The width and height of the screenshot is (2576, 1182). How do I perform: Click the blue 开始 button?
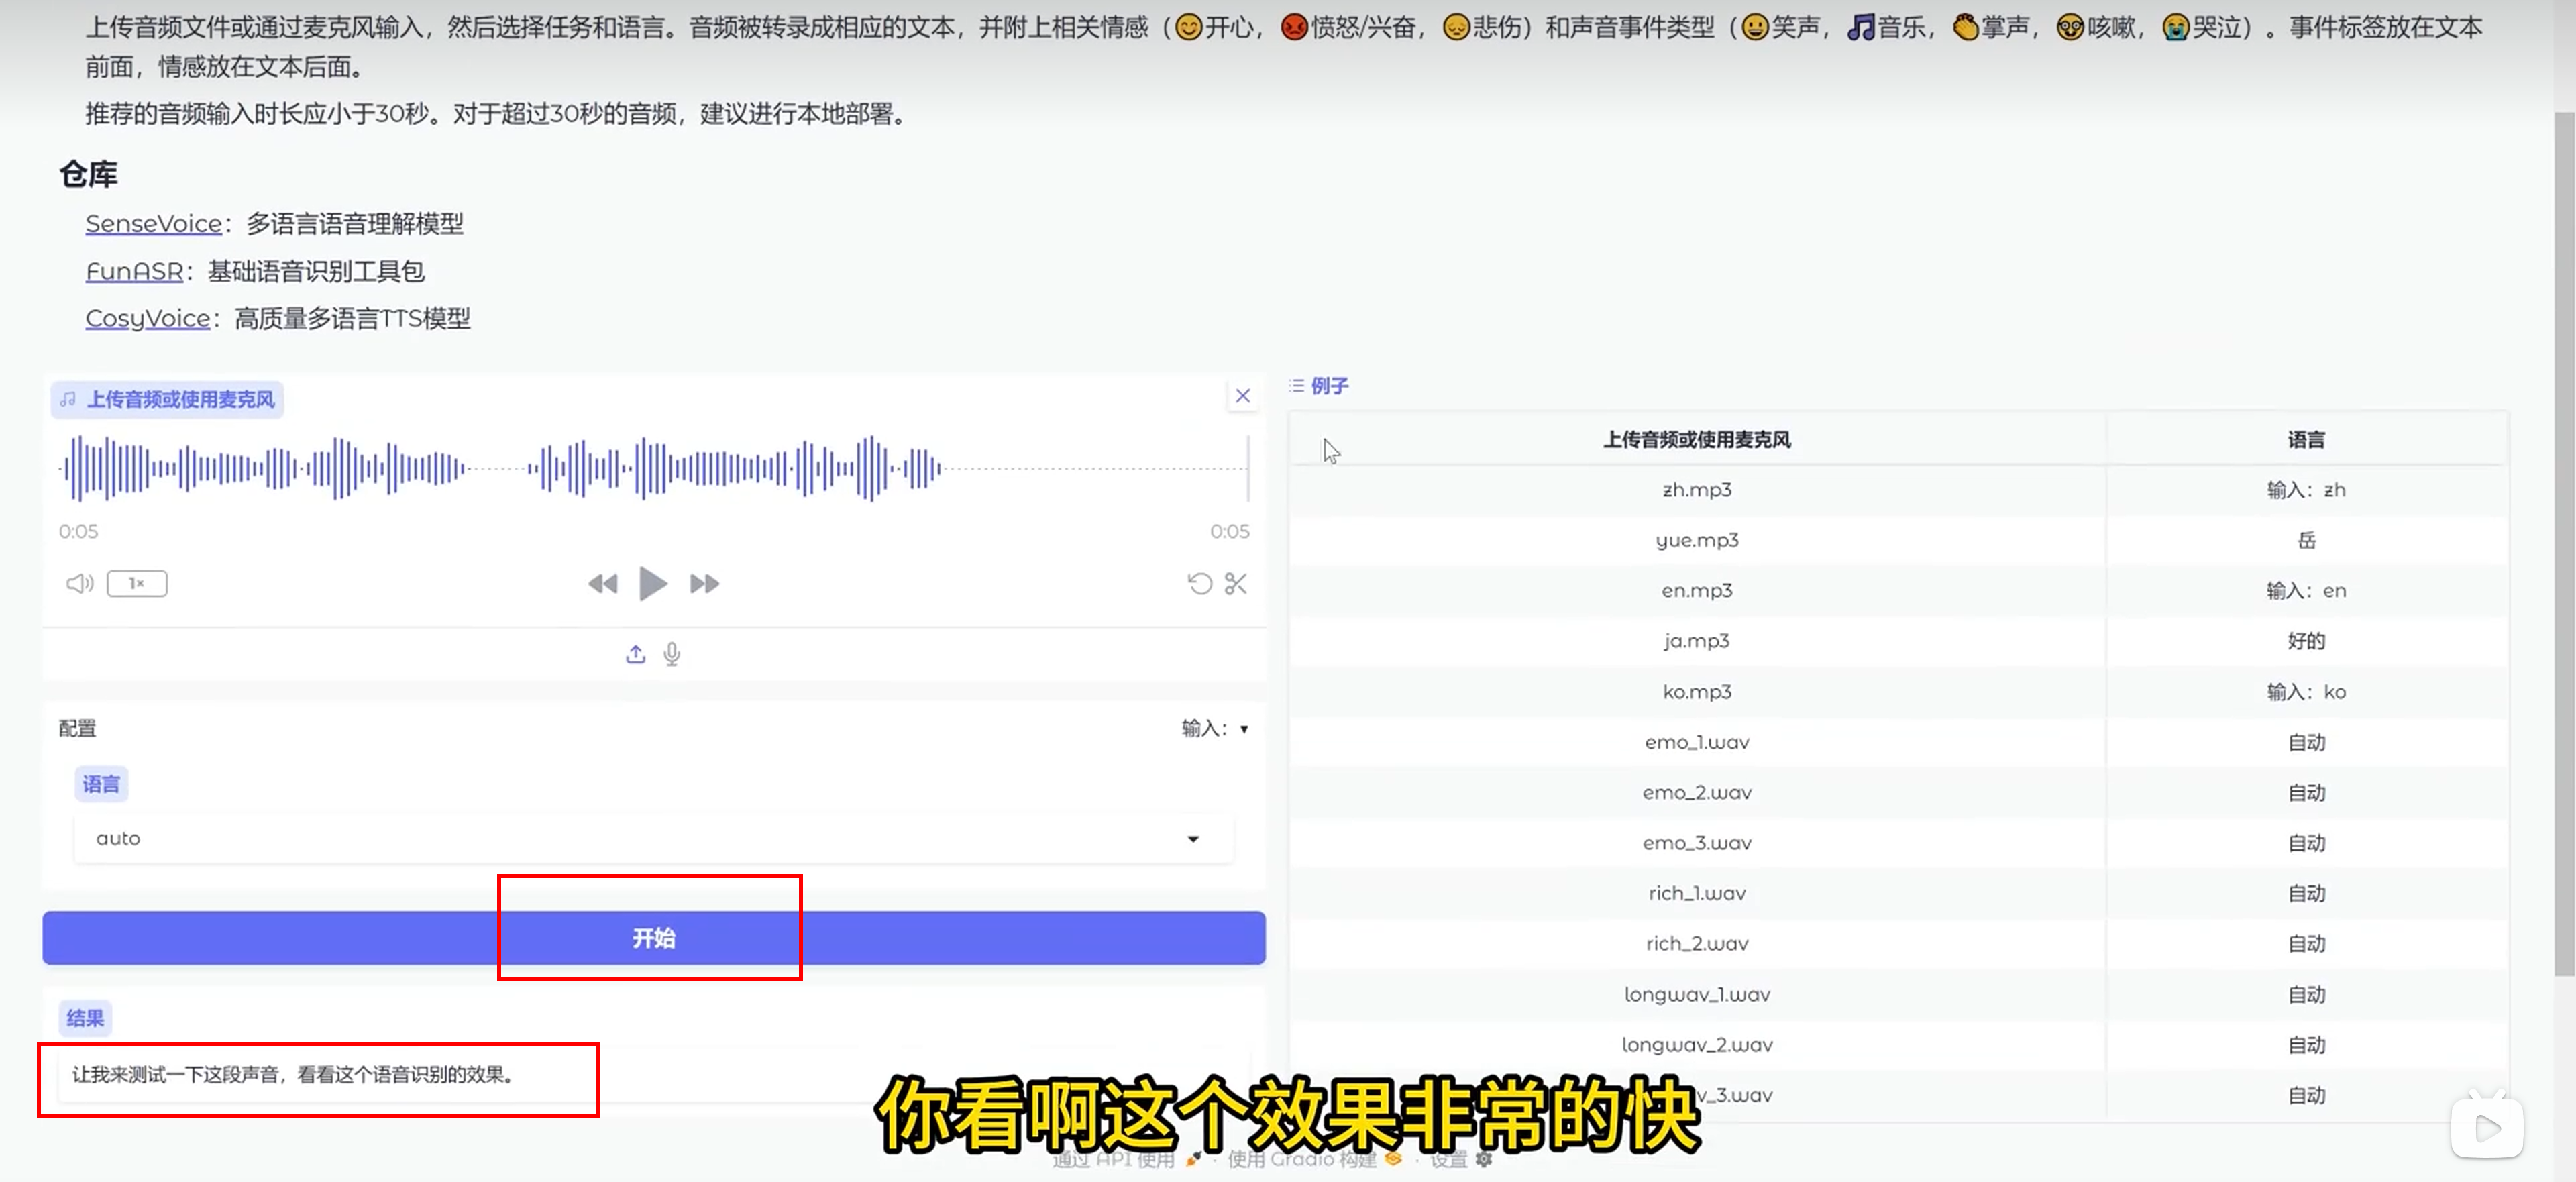tap(653, 938)
